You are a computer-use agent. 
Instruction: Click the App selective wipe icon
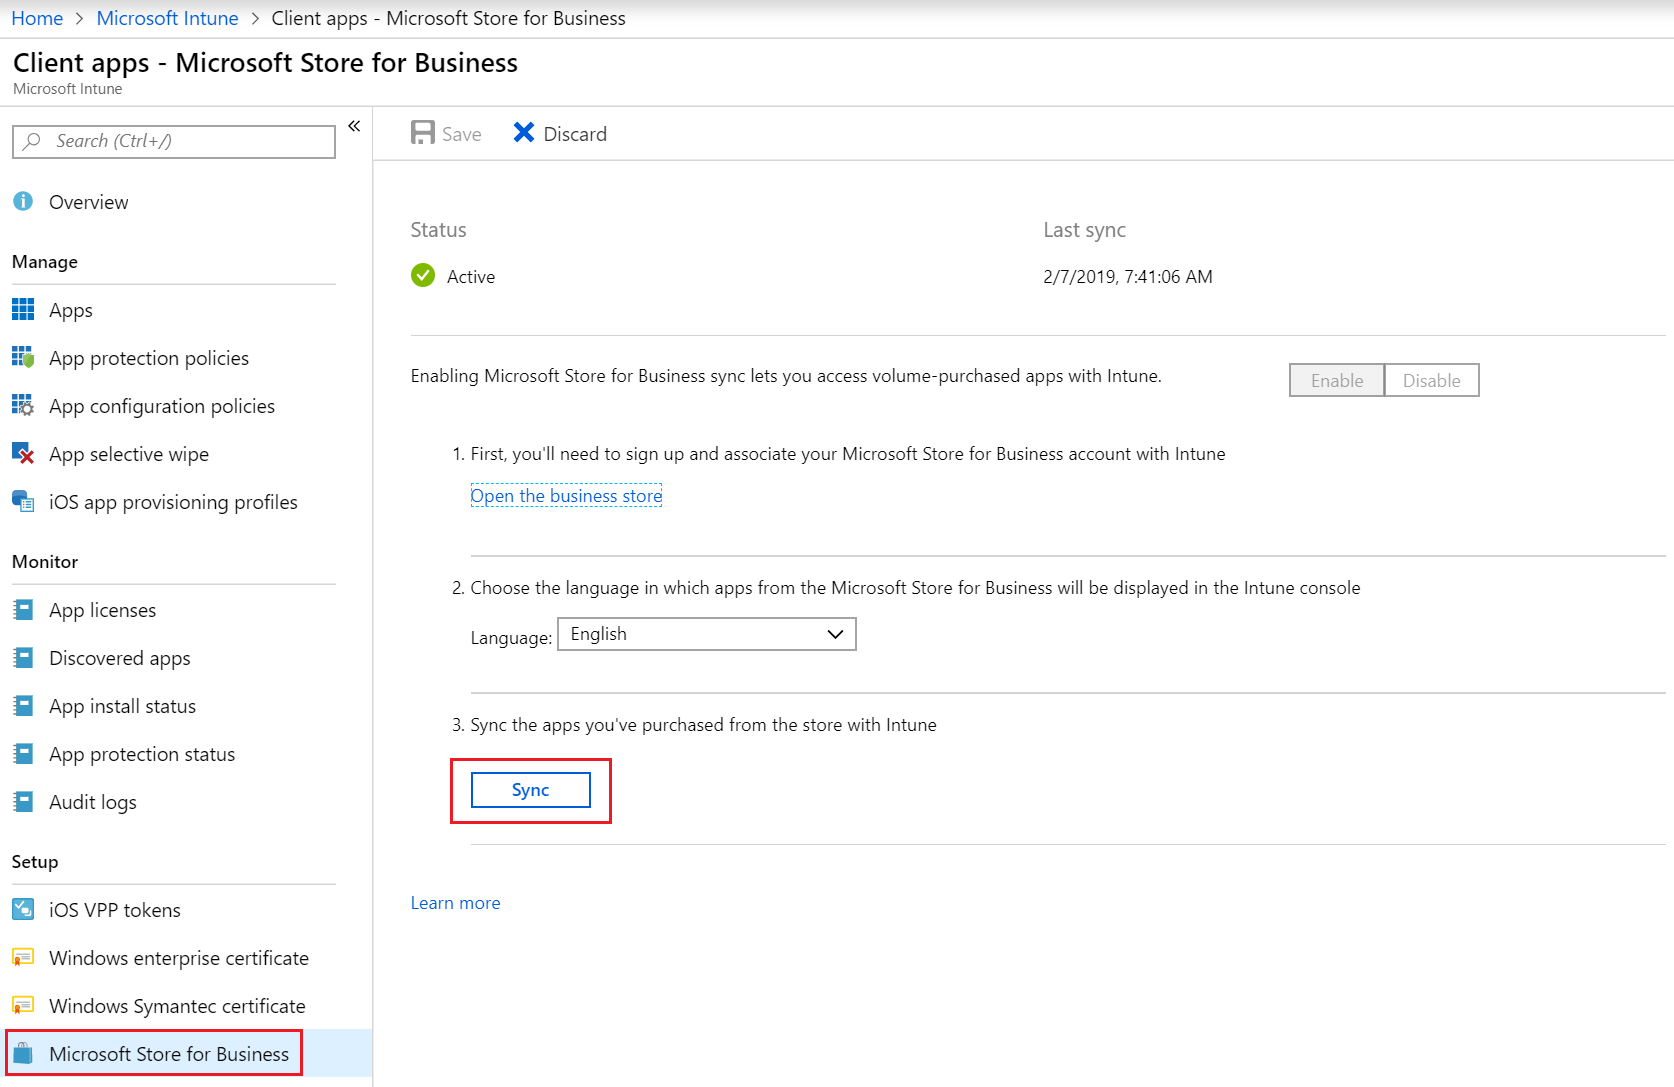(x=23, y=454)
